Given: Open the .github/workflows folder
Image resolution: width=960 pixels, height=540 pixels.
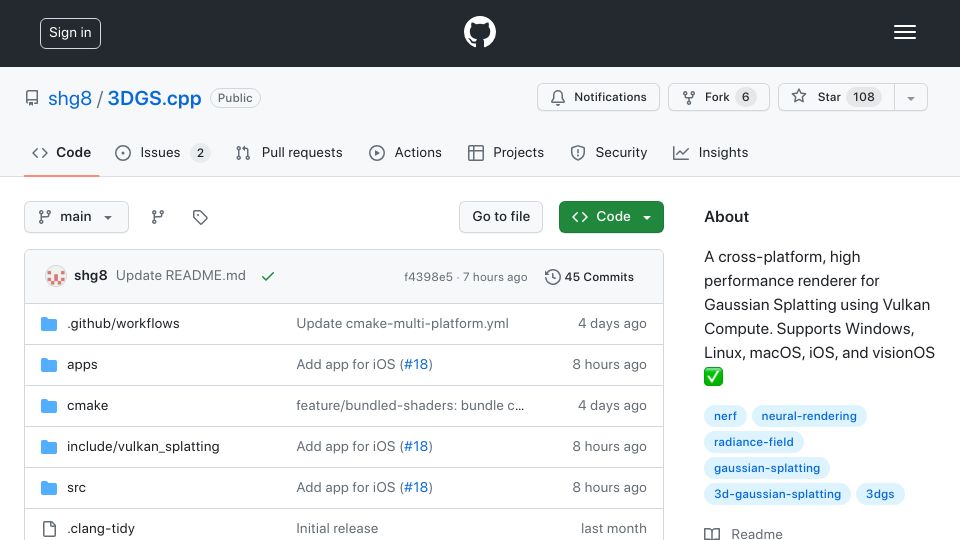Looking at the screenshot, I should [123, 323].
